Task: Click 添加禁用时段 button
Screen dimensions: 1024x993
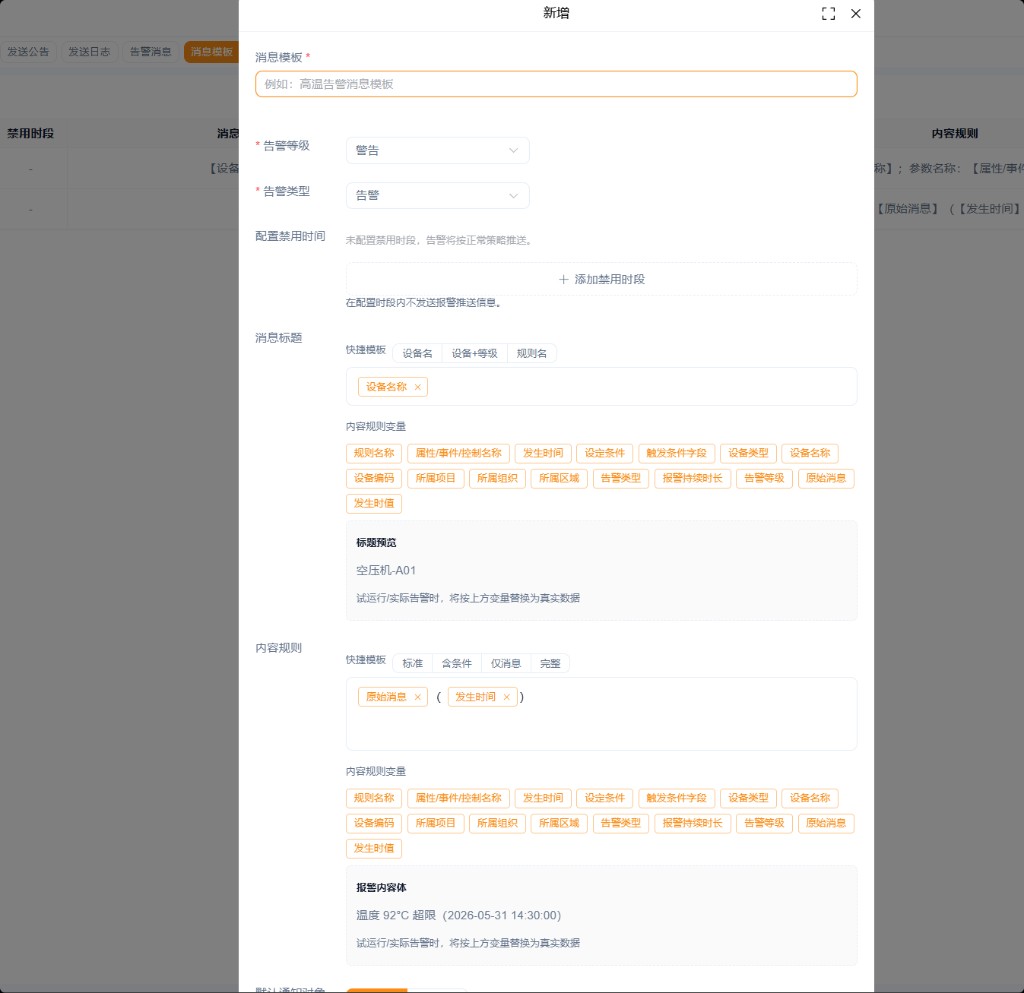Action: pyautogui.click(x=601, y=279)
